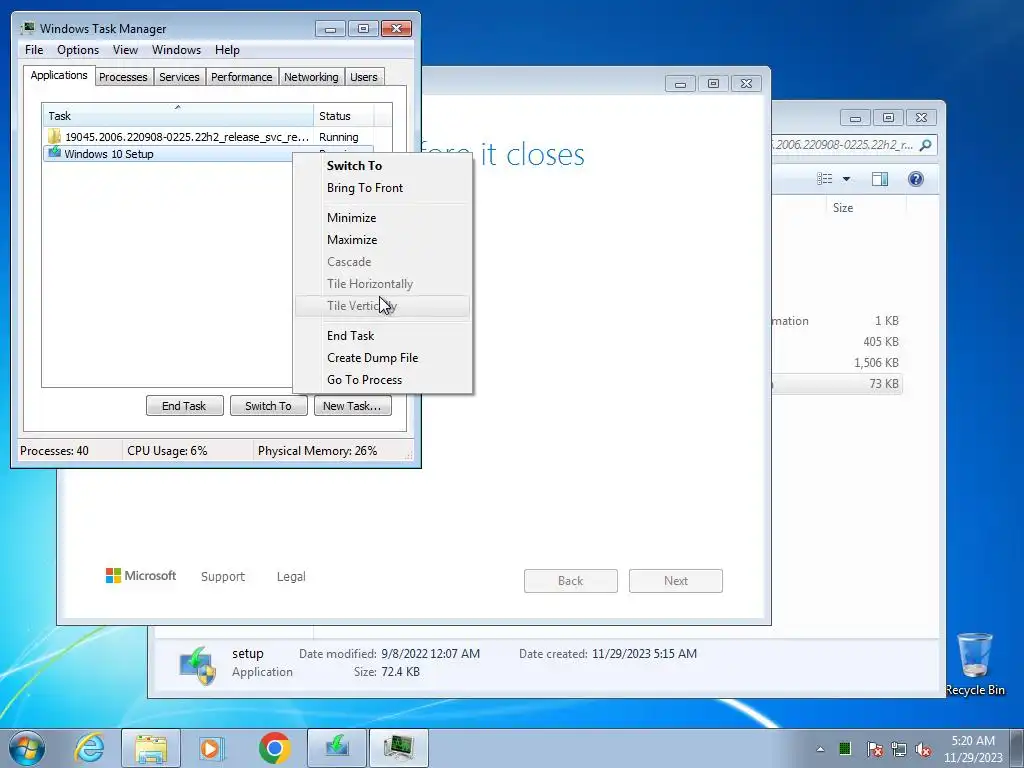
Task: Click Physical Memory: 26% status entry
Action: click(317, 451)
